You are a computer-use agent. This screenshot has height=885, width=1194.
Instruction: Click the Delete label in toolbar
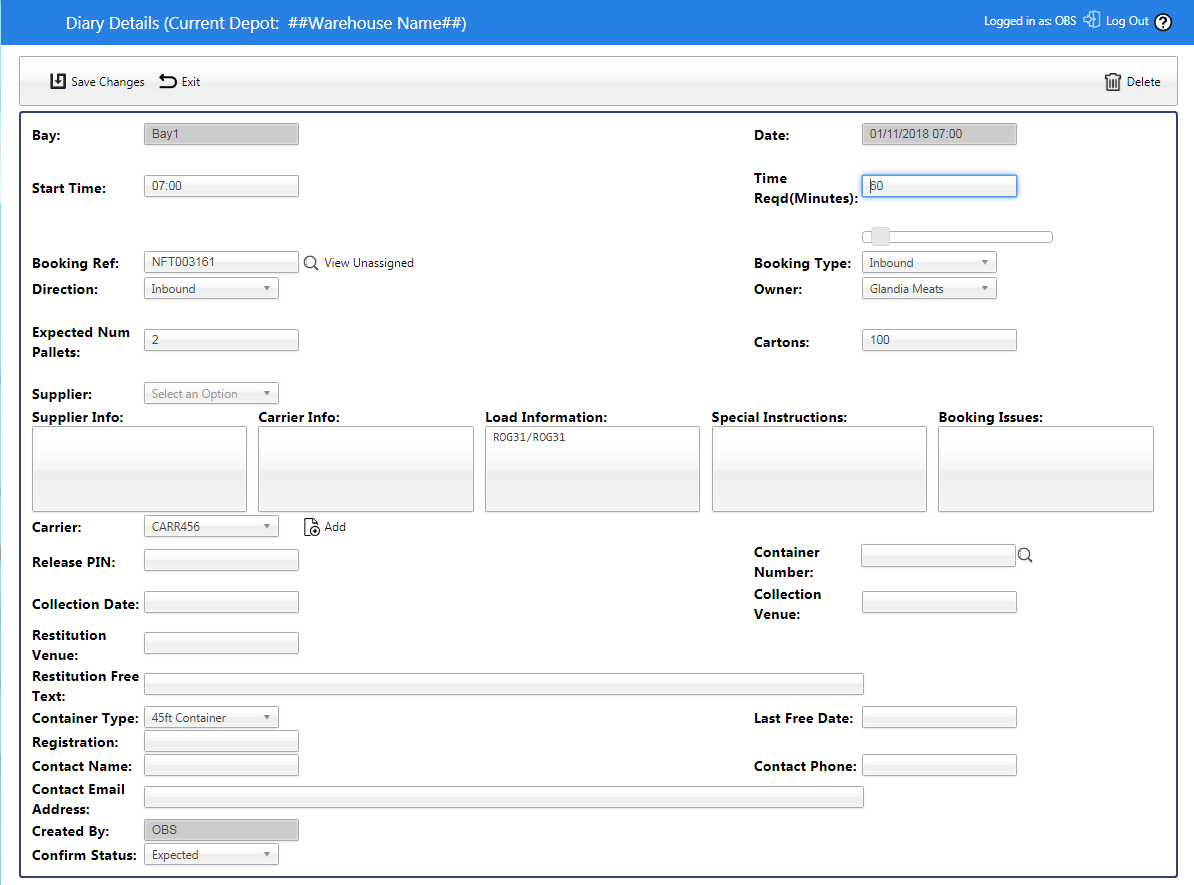[1143, 81]
